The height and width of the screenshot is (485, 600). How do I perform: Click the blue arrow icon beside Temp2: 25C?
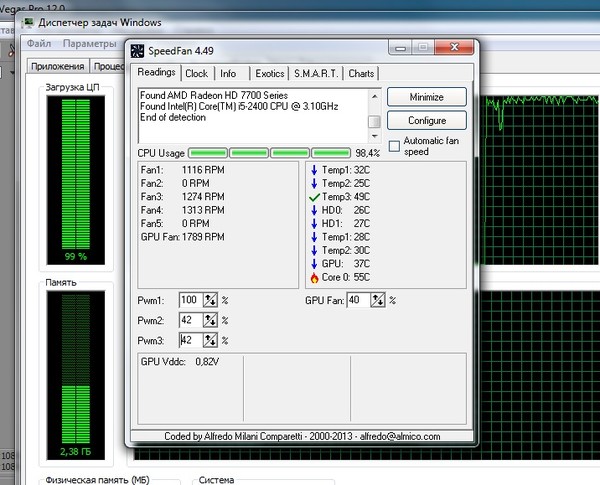click(313, 184)
